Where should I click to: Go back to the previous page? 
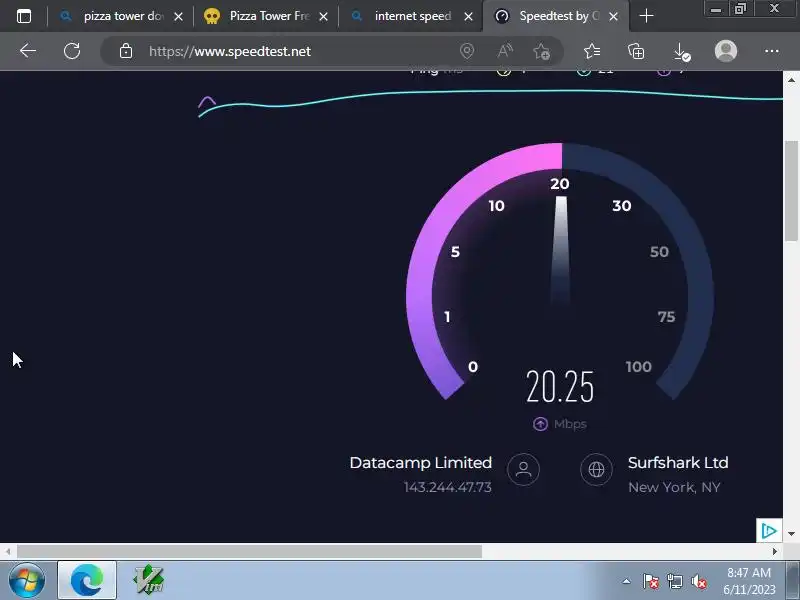28,51
